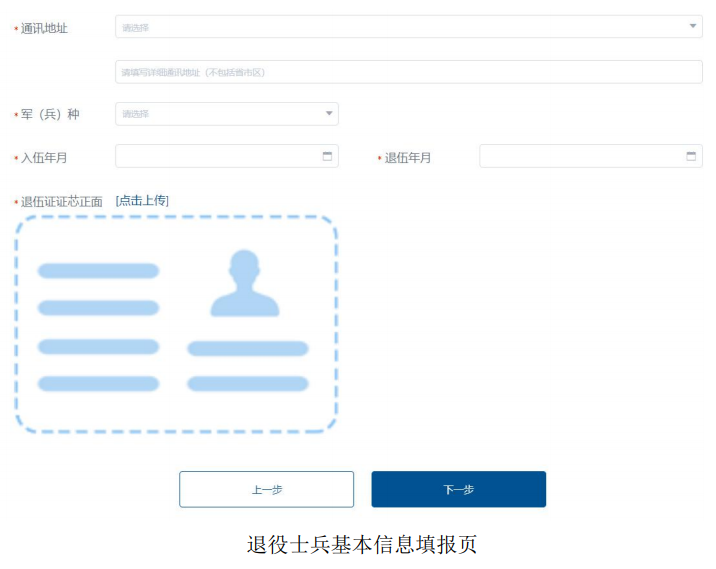716x569 pixels.
Task: Click 请选择 placeholder in 通讯地址 select box
Action: coord(136,28)
